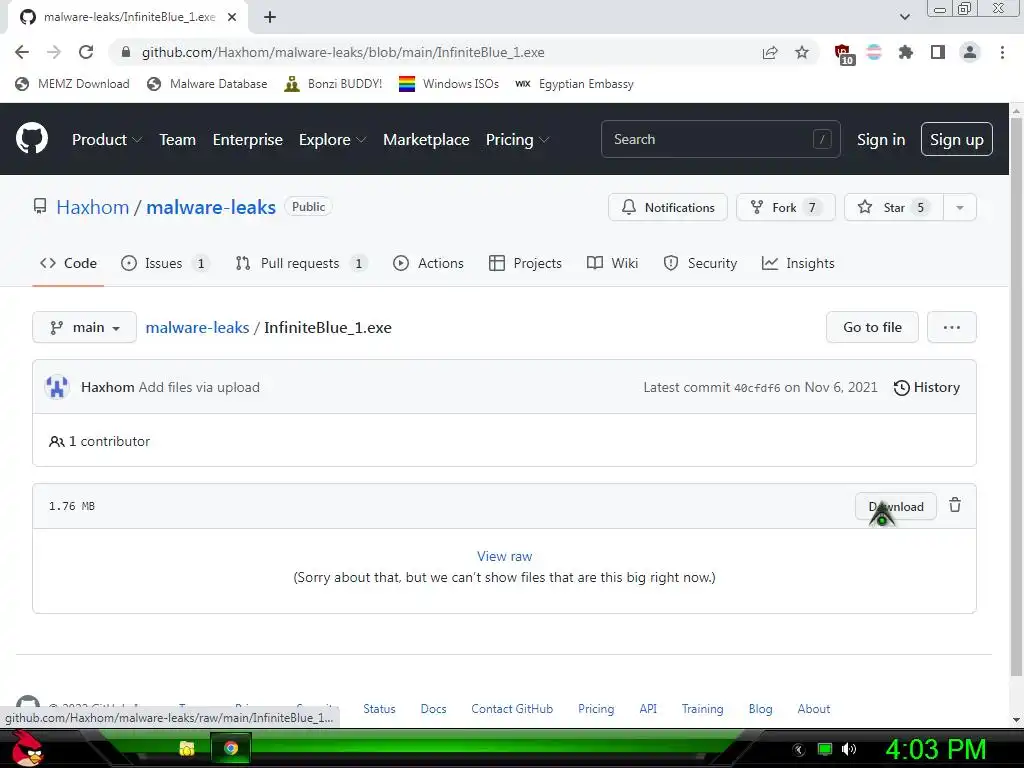1024x768 pixels.
Task: Expand the Pricing dropdown in header
Action: [x=517, y=139]
